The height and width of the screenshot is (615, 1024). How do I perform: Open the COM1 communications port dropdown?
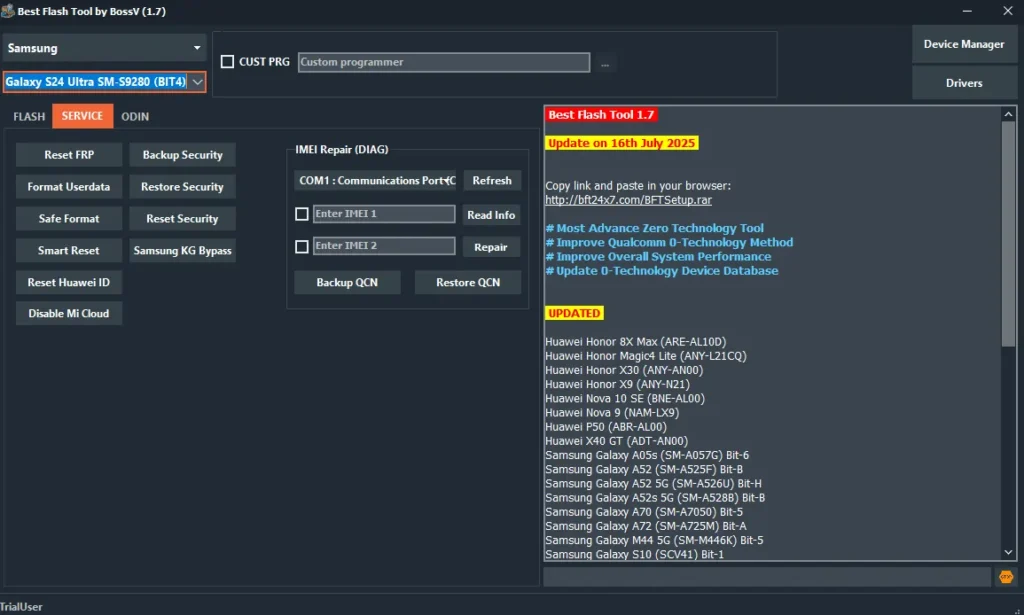coord(375,181)
